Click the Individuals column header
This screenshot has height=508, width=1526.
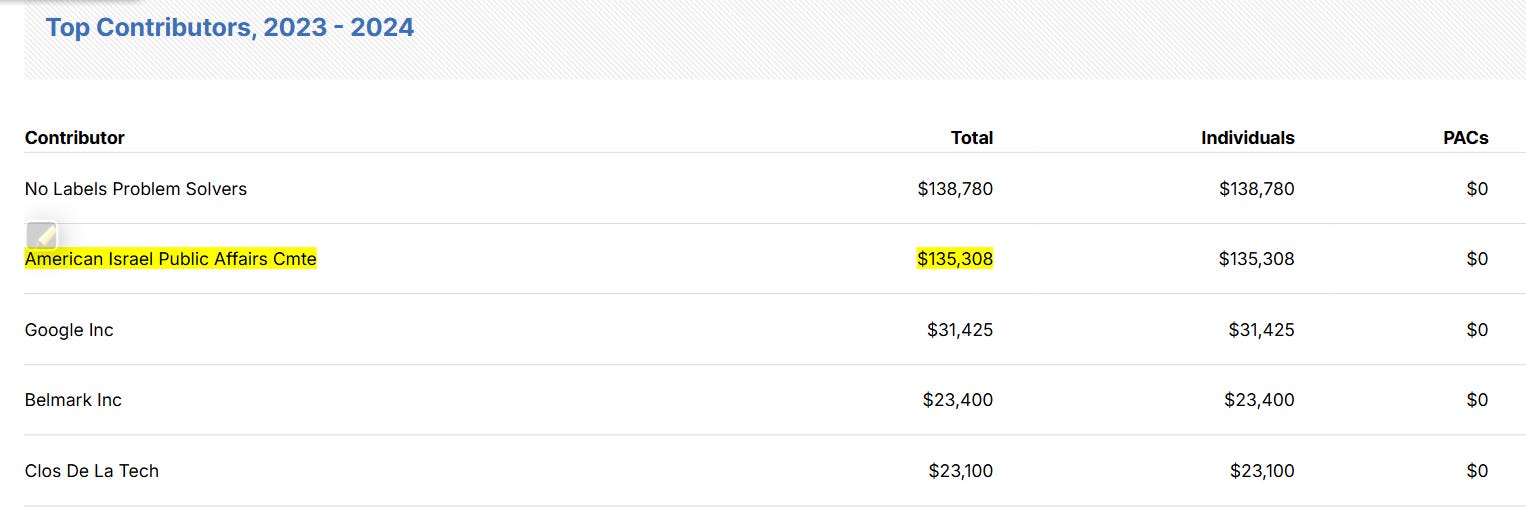pyautogui.click(x=1247, y=138)
